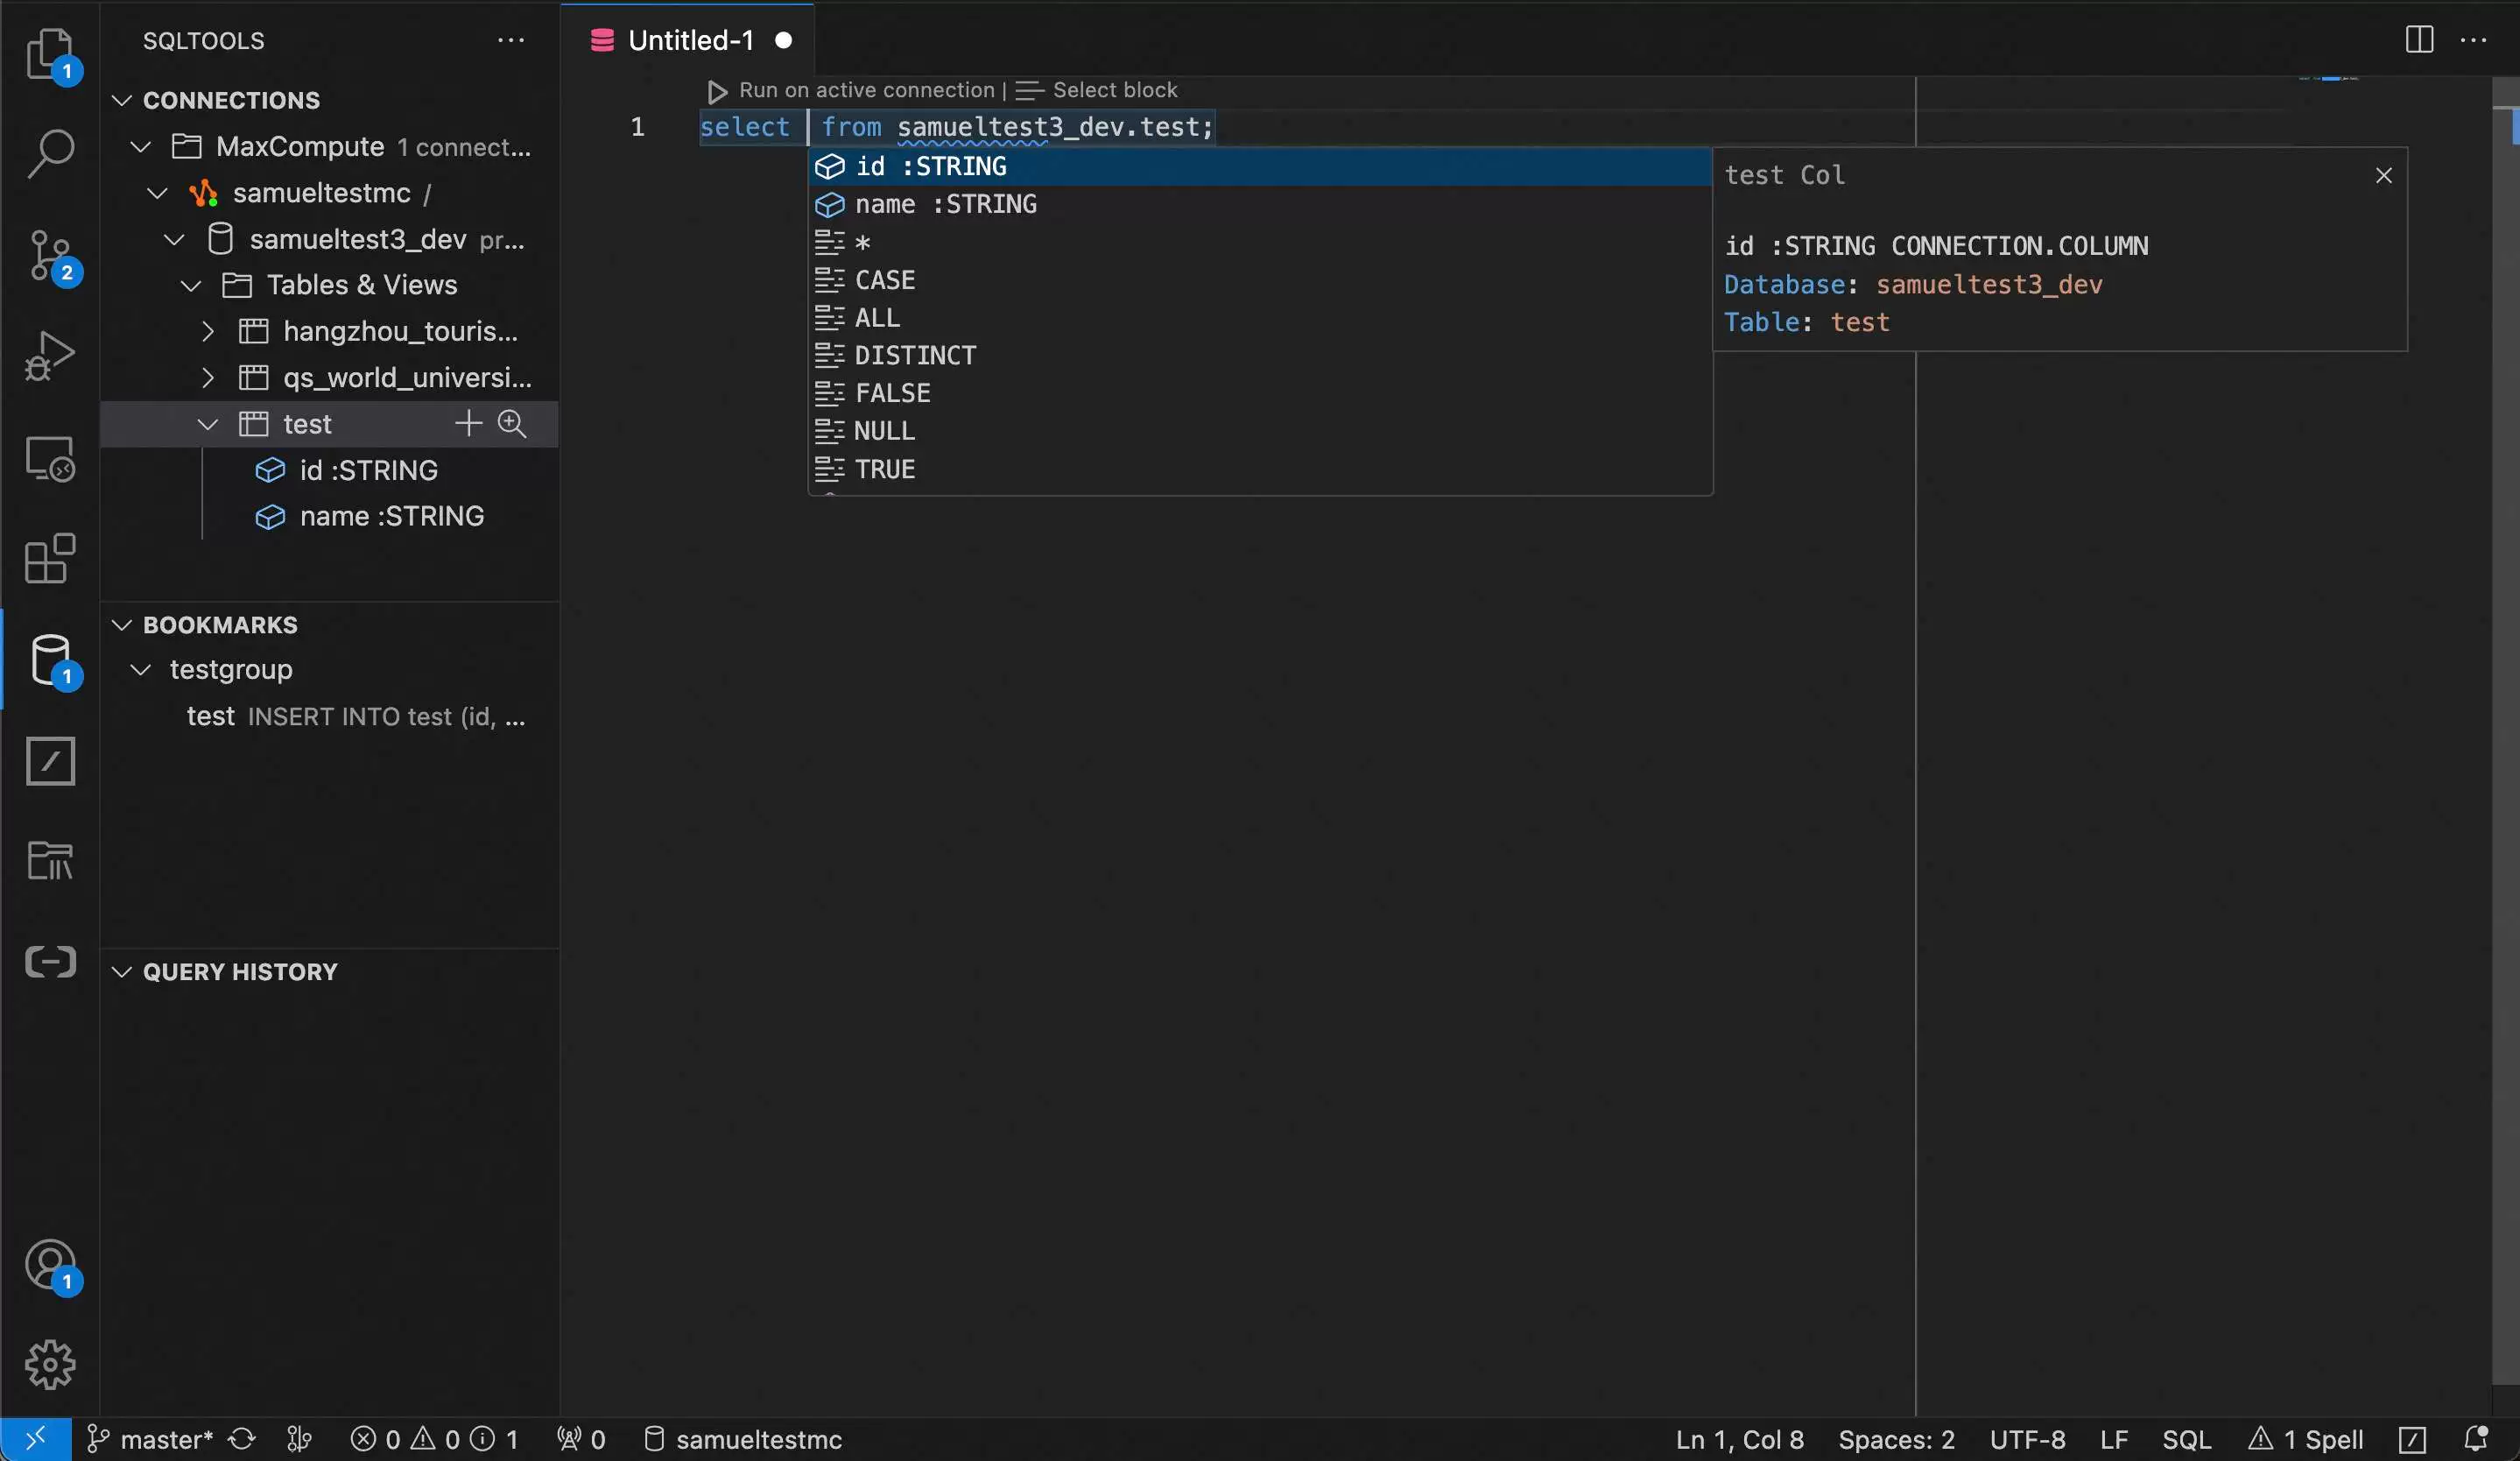Split the editor using the layout icon
This screenshot has width=2520, height=1461.
coord(2418,40)
